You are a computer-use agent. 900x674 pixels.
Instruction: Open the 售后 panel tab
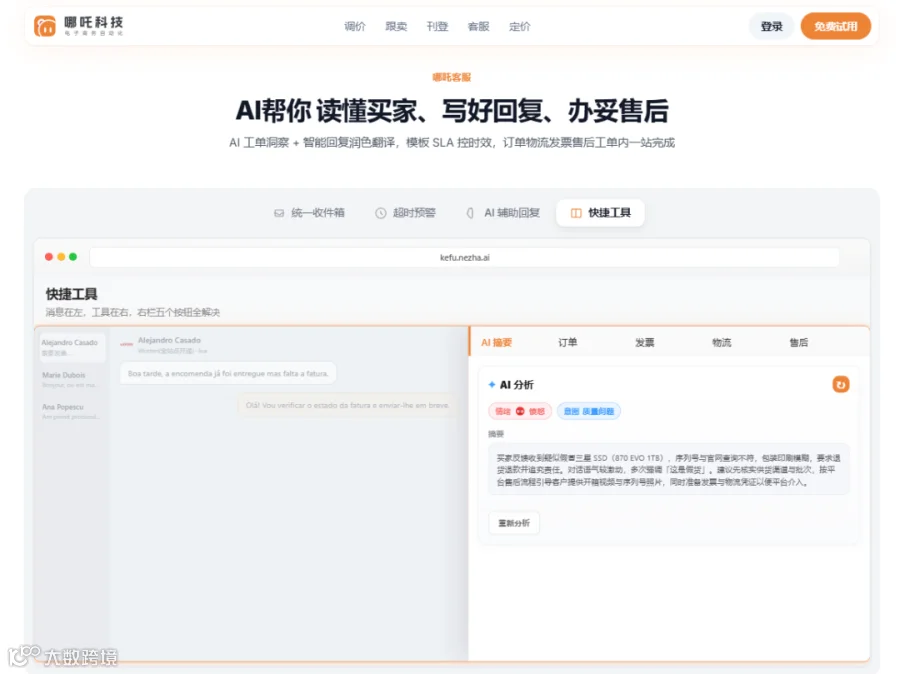pyautogui.click(x=798, y=342)
